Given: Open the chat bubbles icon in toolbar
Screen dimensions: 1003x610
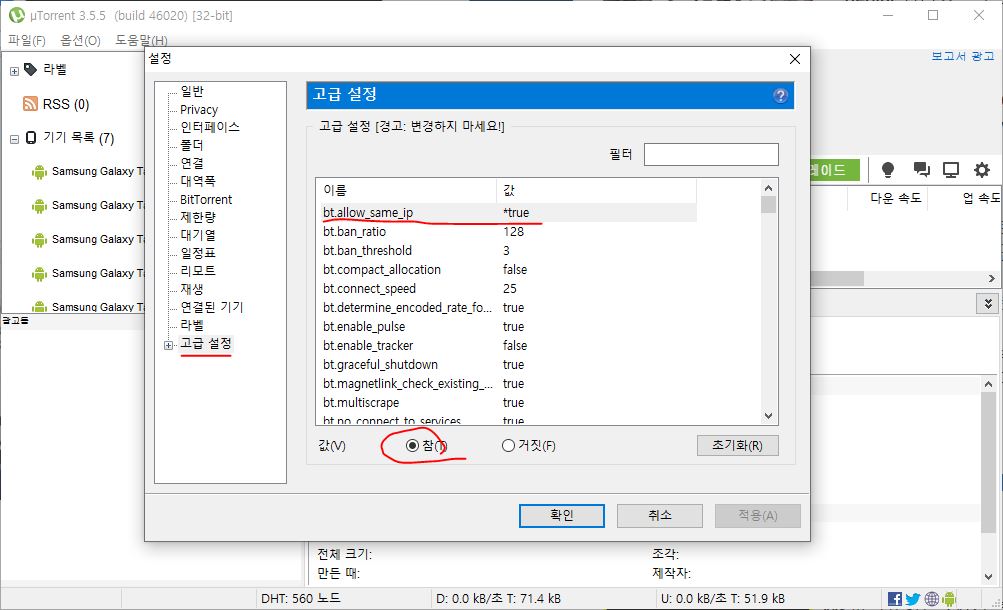Looking at the screenshot, I should coord(921,169).
